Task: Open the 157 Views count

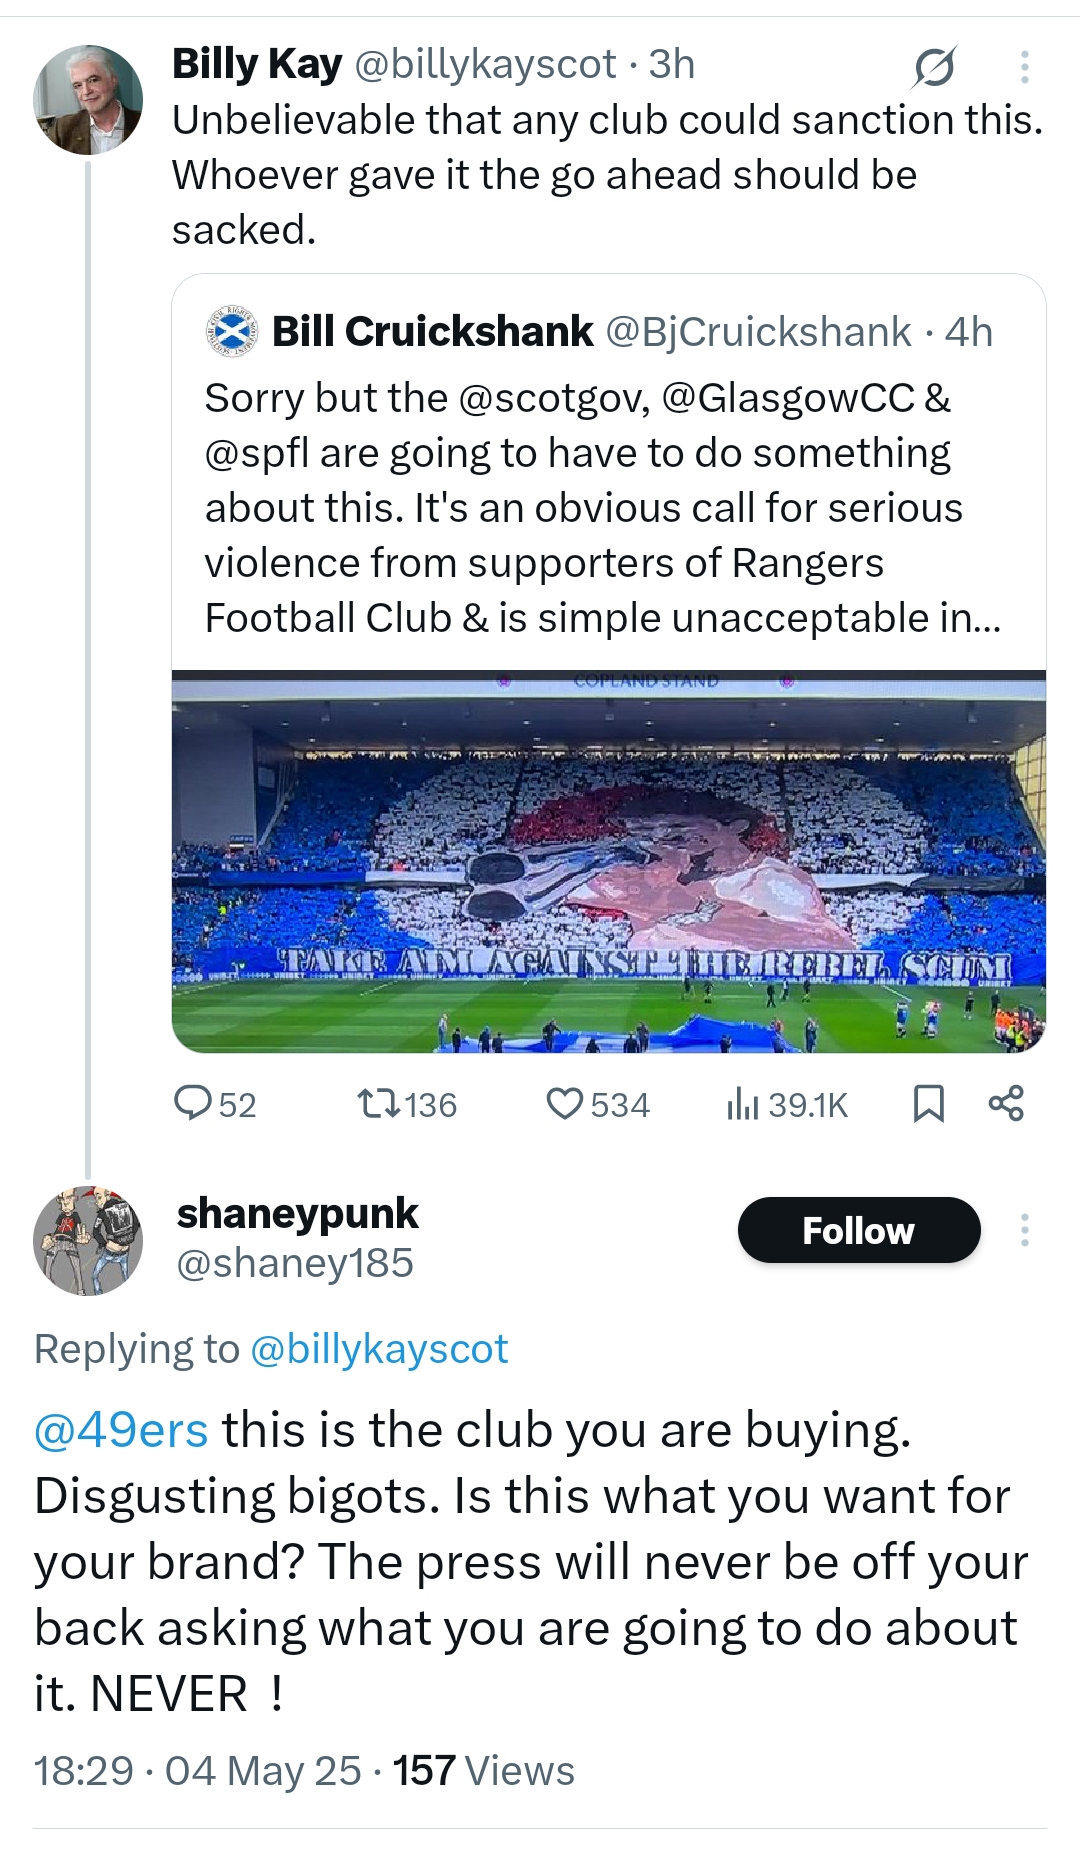Action: pos(483,1771)
